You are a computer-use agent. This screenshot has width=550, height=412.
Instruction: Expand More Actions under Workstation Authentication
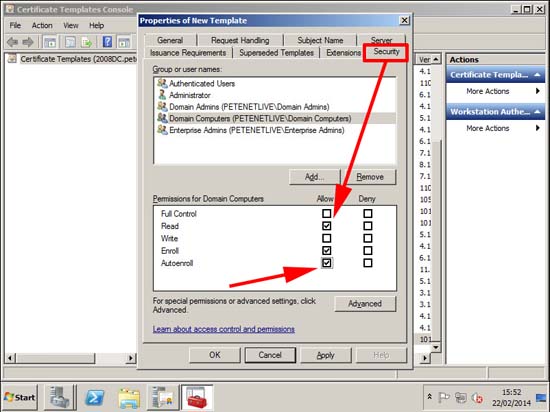point(495,128)
